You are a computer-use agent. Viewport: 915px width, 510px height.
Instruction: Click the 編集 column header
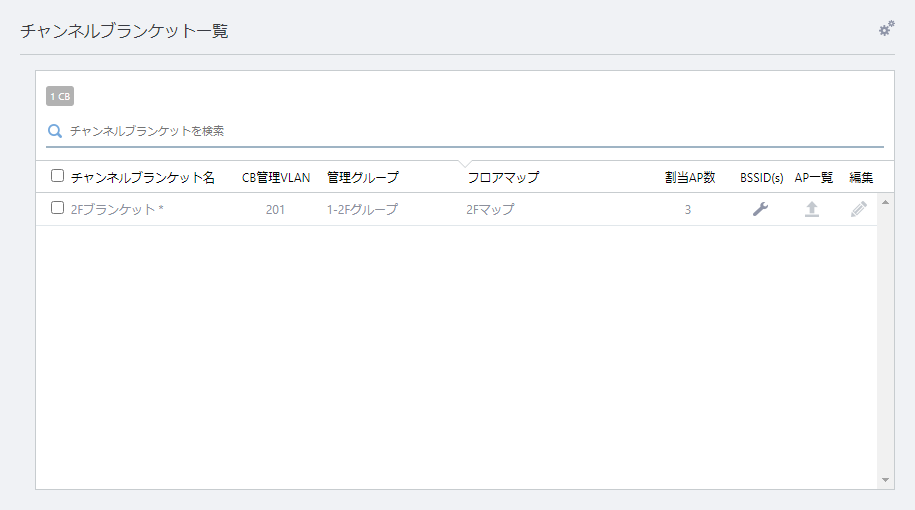click(x=861, y=177)
